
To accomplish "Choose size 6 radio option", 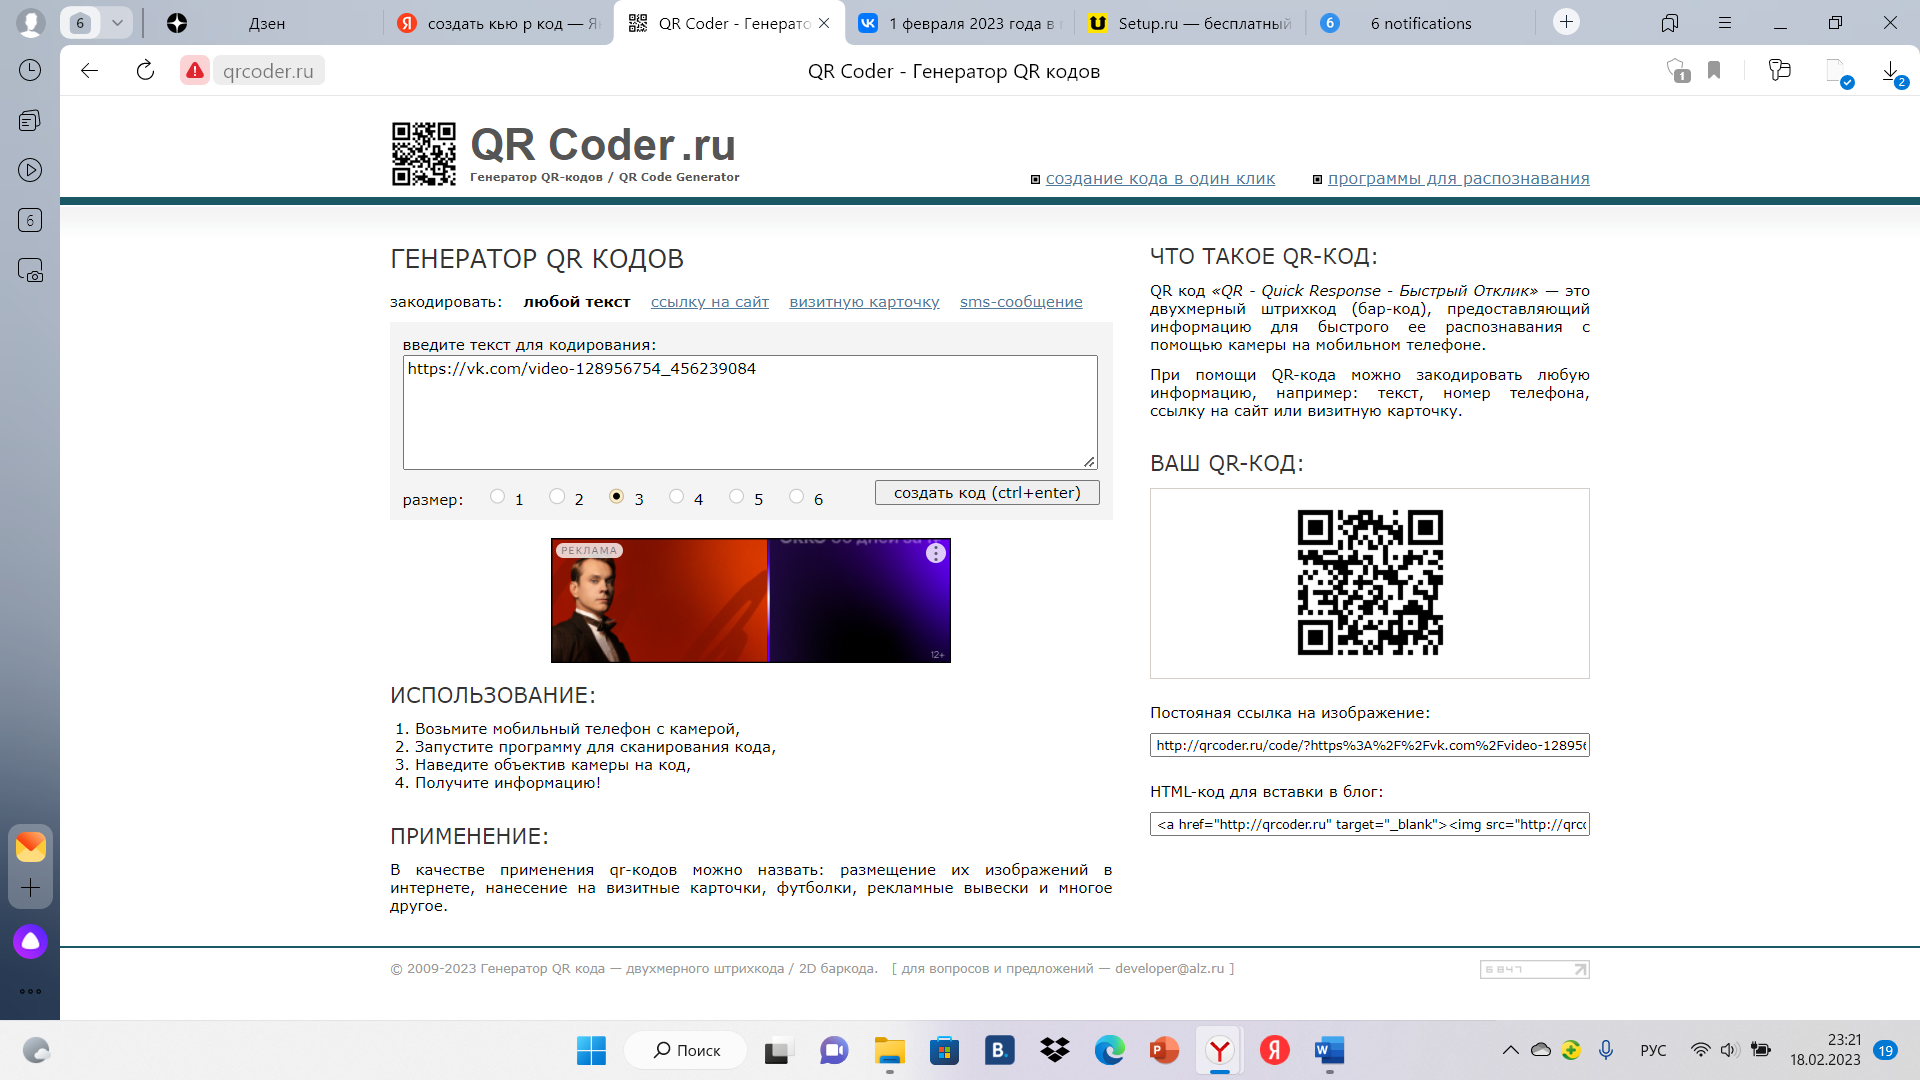I will click(x=797, y=496).
